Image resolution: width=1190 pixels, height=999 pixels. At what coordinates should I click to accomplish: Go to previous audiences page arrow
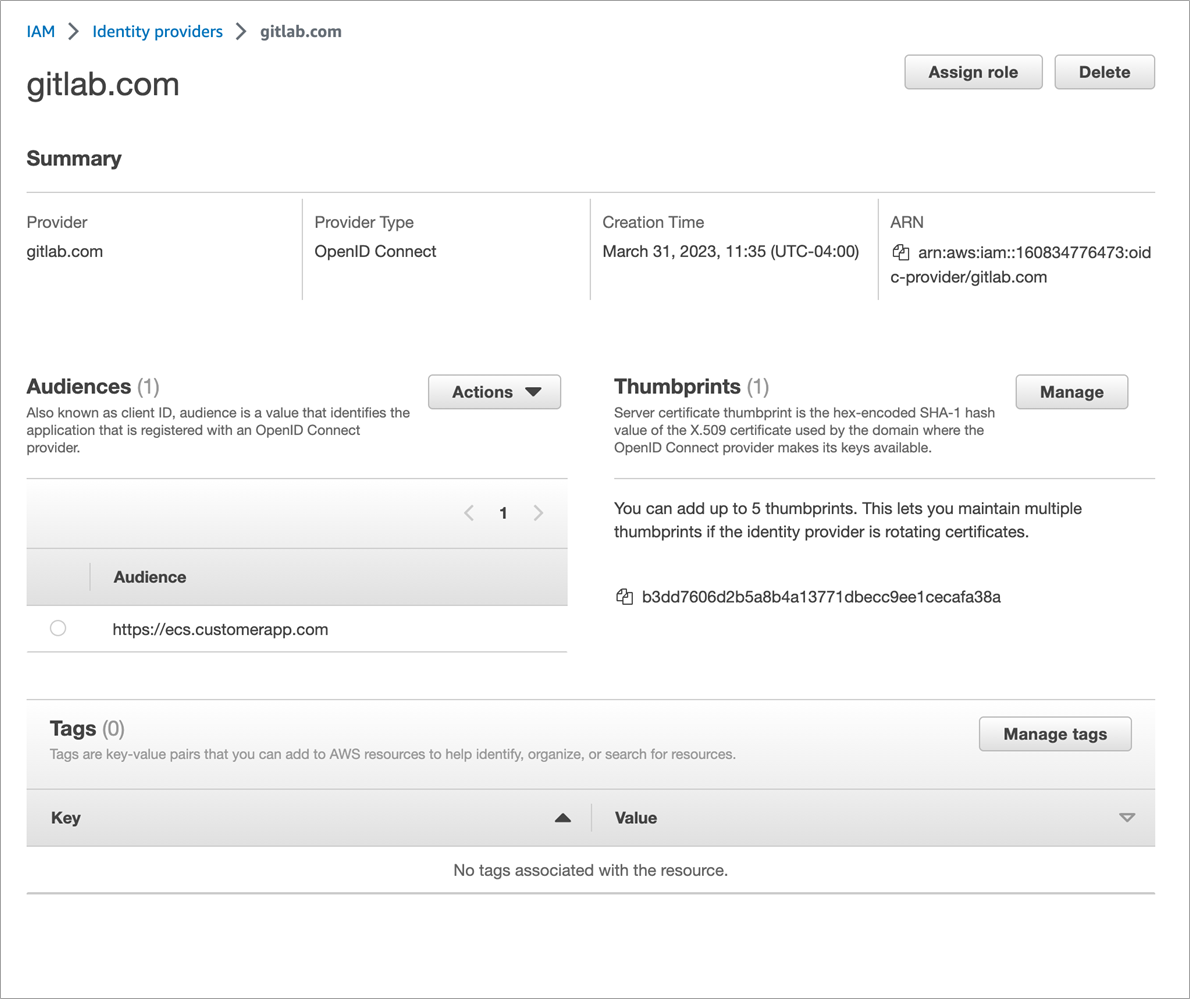(469, 513)
